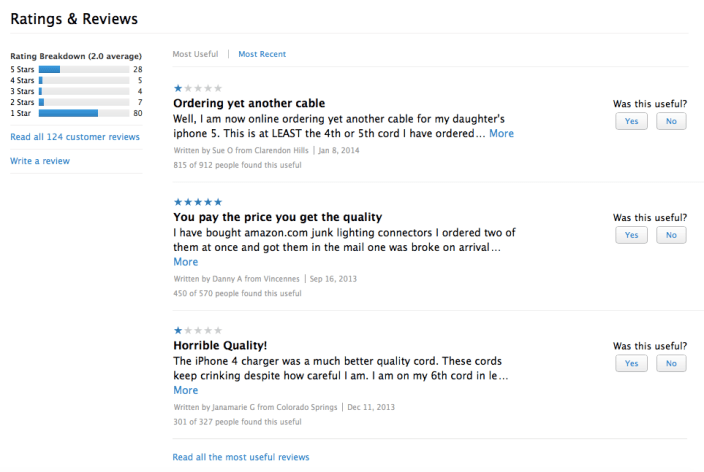Screen dimensions: 704x472
Task: Click the Write a review link
Action: pos(40,160)
